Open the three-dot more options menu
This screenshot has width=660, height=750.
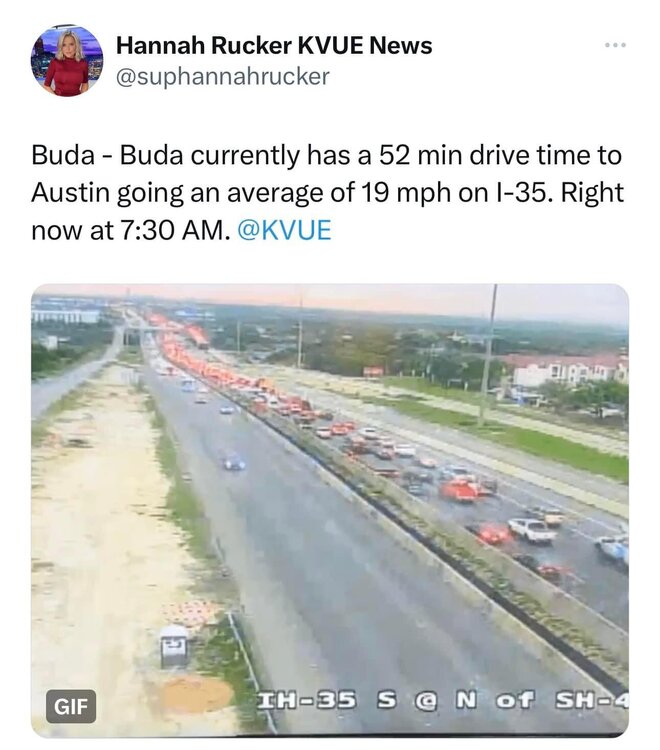click(615, 45)
